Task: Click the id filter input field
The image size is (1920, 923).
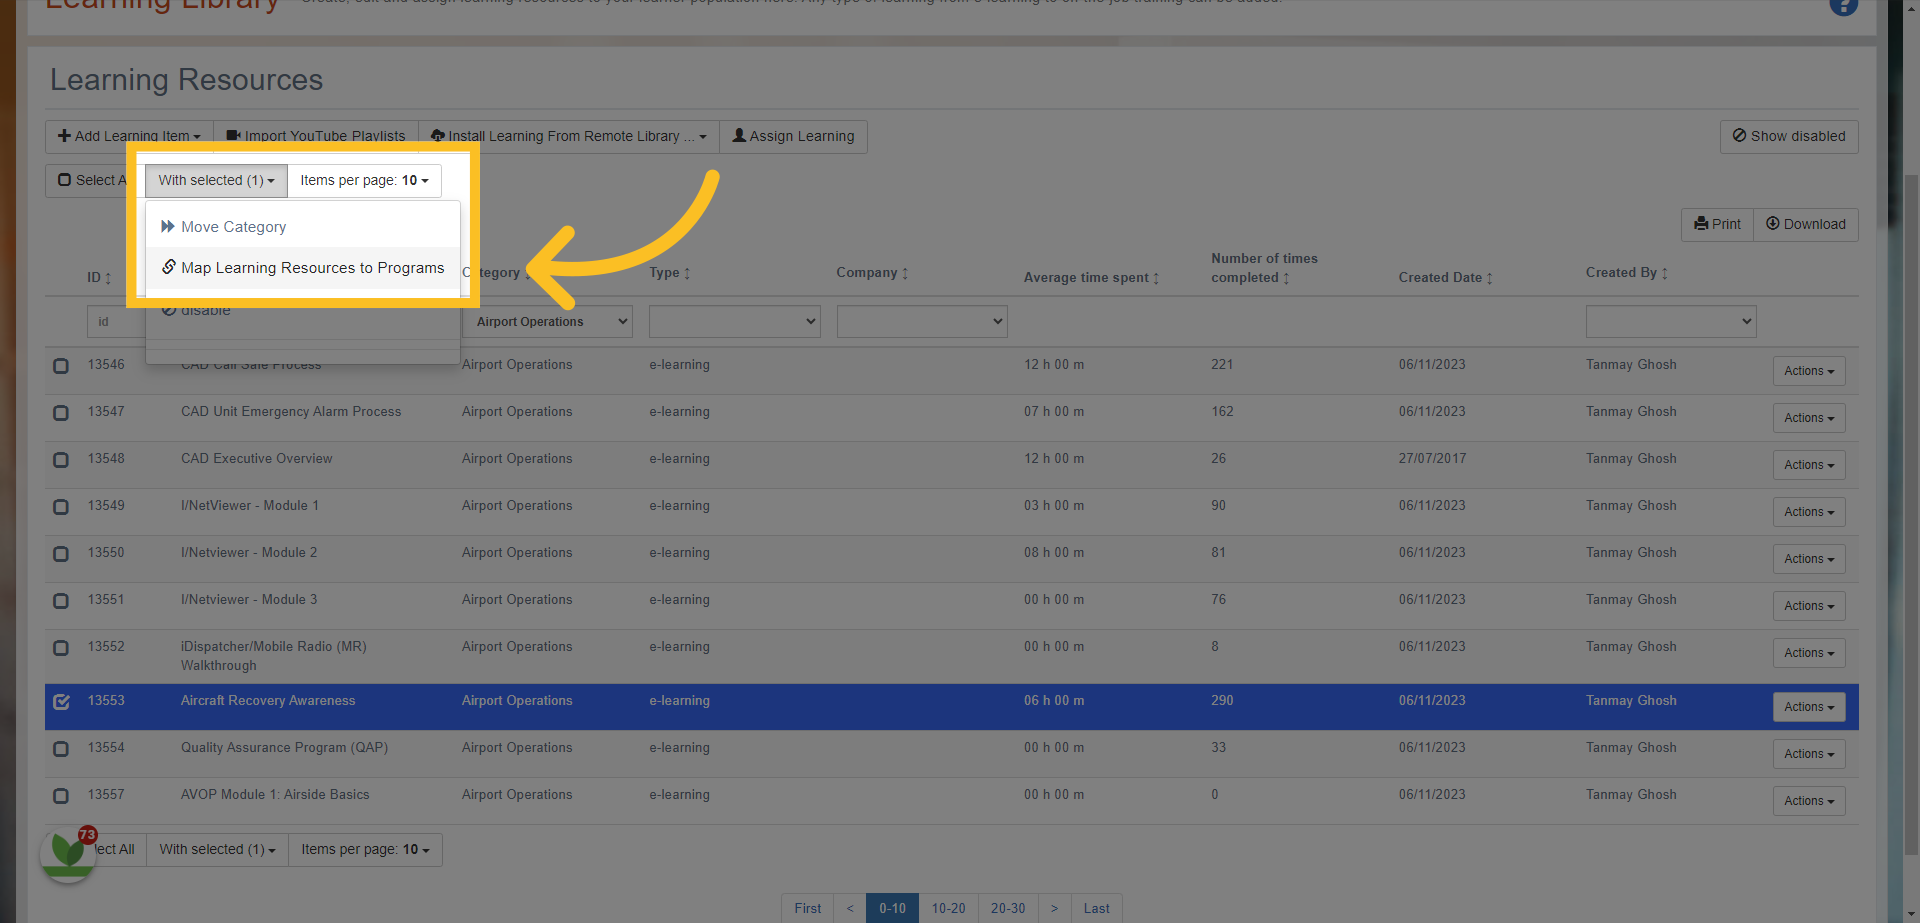Action: point(116,321)
